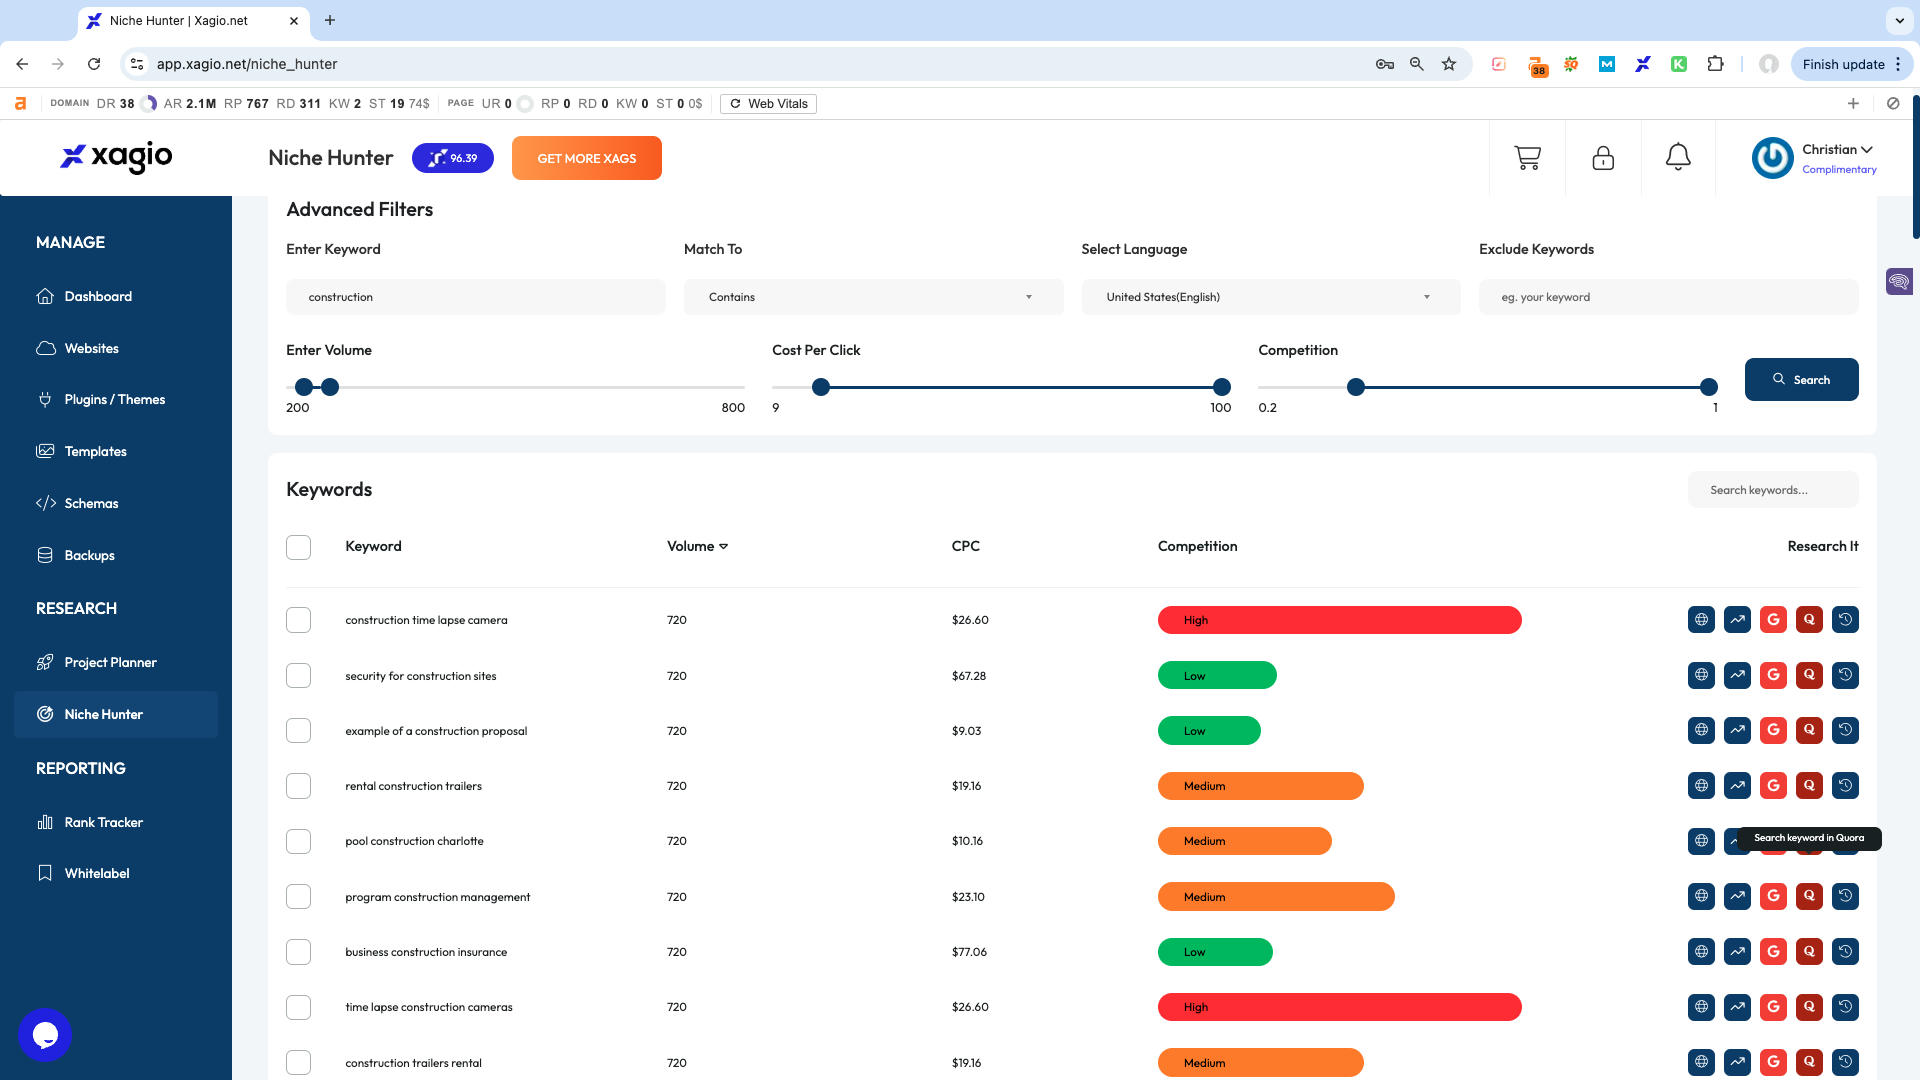Check construction time lapse camera checkbox
The width and height of the screenshot is (1920, 1080).
pos(298,620)
